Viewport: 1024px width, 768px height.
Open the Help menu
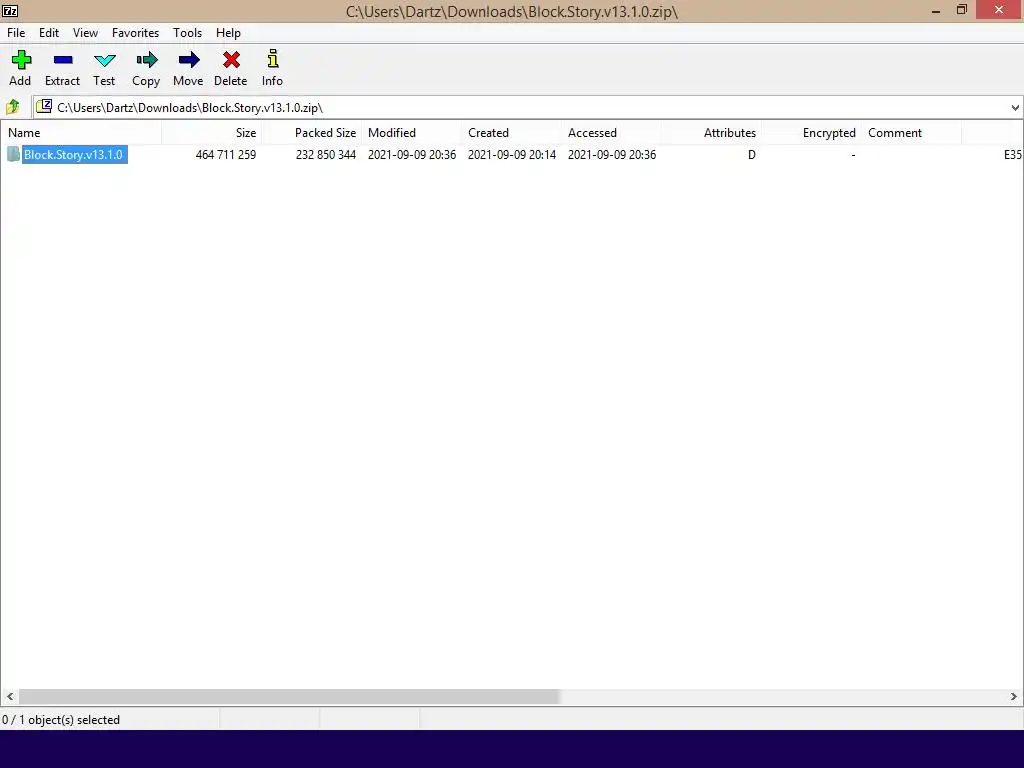tap(229, 33)
